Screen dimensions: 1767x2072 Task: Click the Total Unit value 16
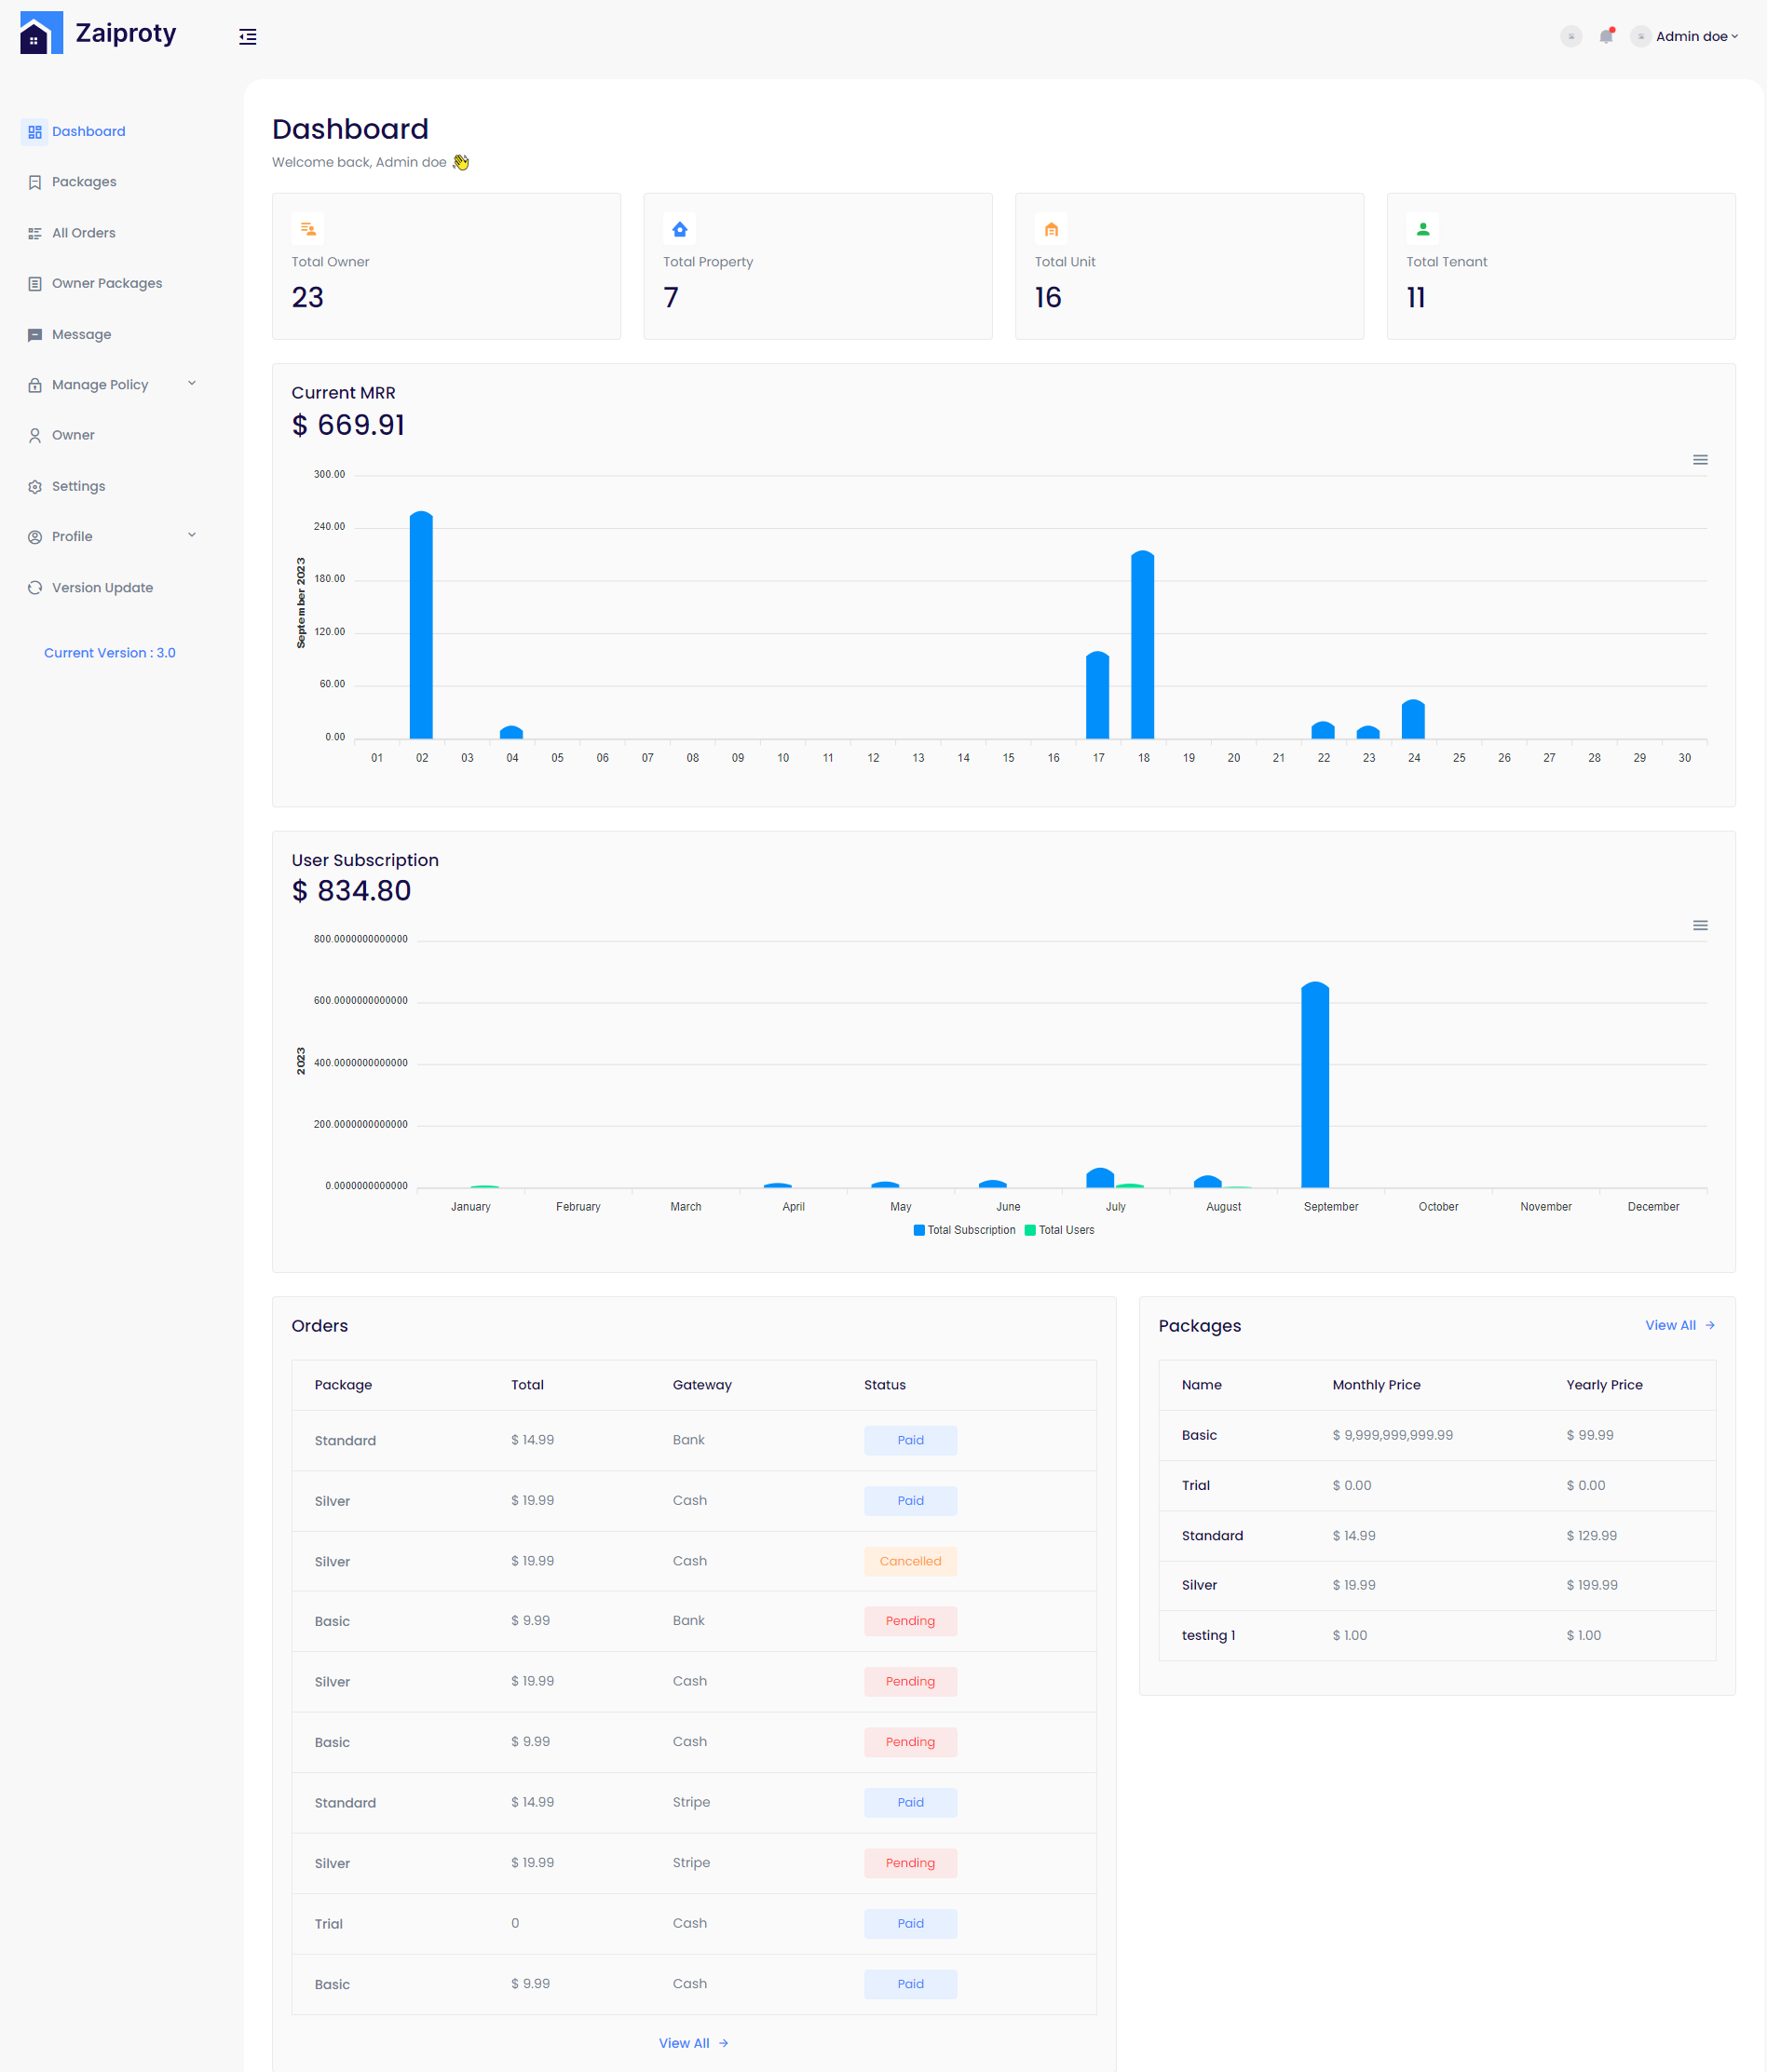(1048, 298)
